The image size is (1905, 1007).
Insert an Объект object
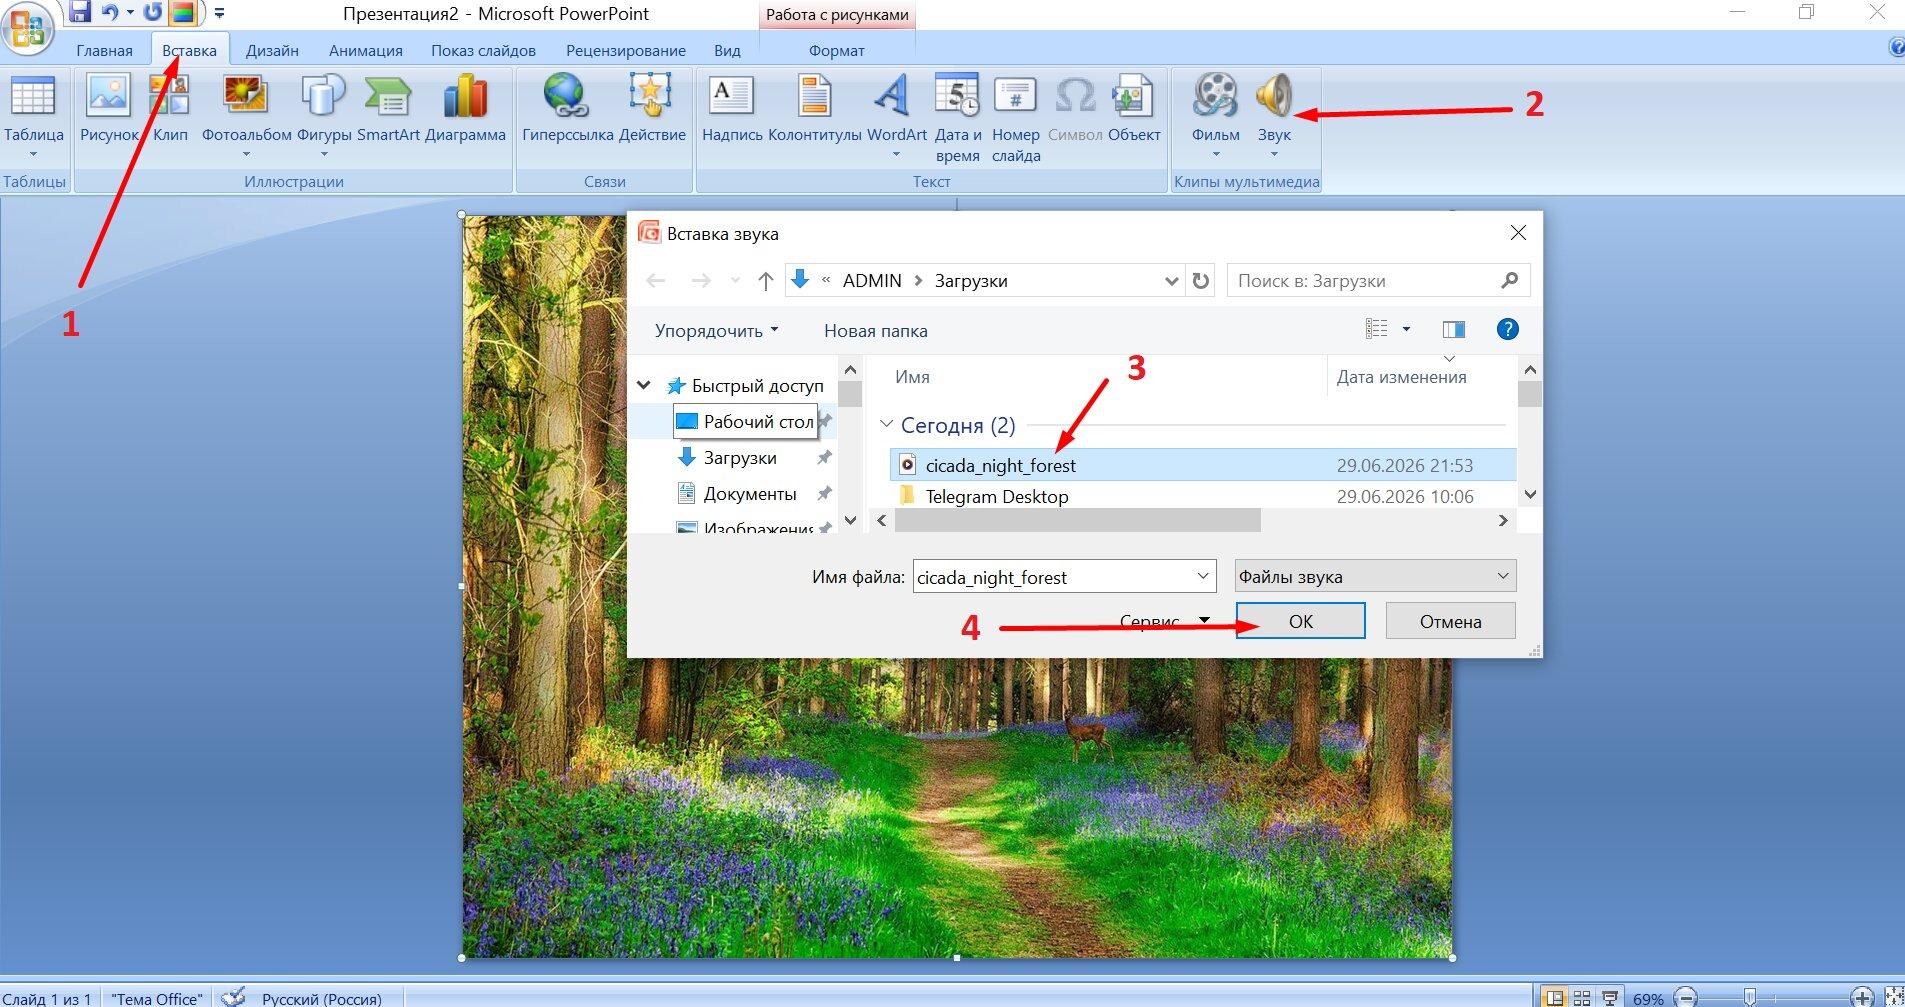(x=1134, y=110)
